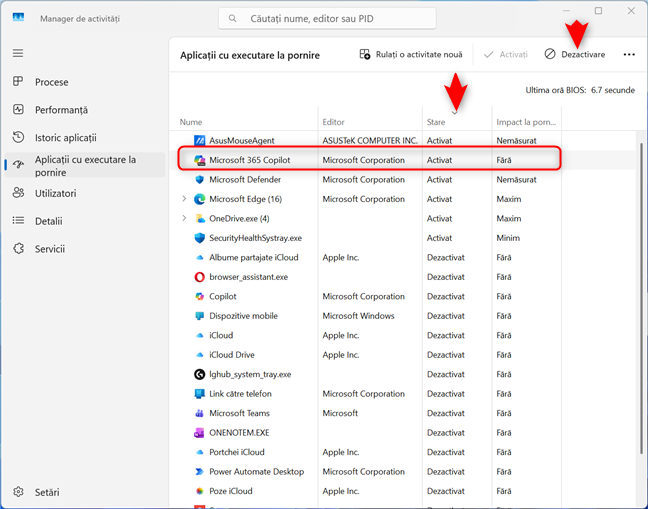Click the ONENOTEM.EXE icon
Image resolution: width=648 pixels, height=509 pixels.
[200, 433]
